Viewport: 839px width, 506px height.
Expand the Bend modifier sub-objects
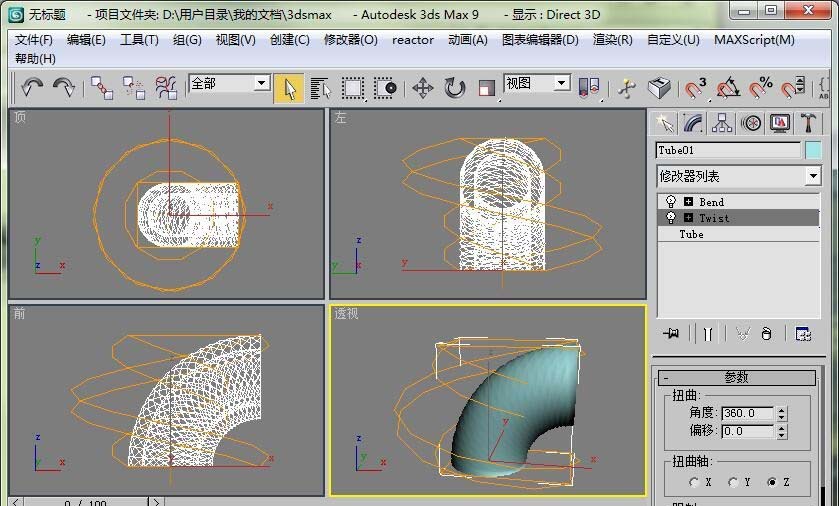688,202
